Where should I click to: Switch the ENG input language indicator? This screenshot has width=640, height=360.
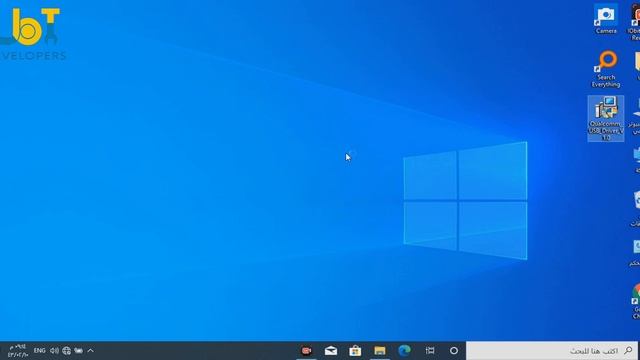[40, 351]
